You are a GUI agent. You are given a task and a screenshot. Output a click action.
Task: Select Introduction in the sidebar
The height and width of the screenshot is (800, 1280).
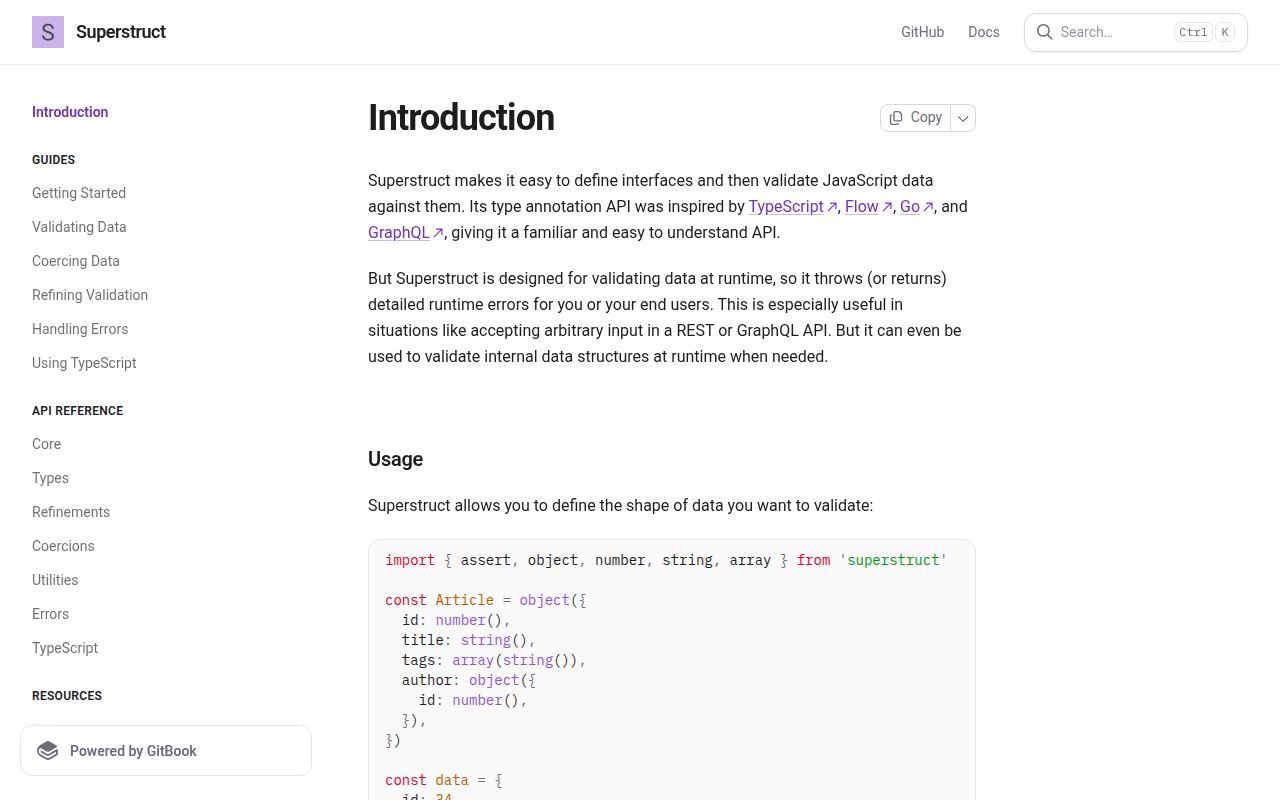tap(70, 112)
